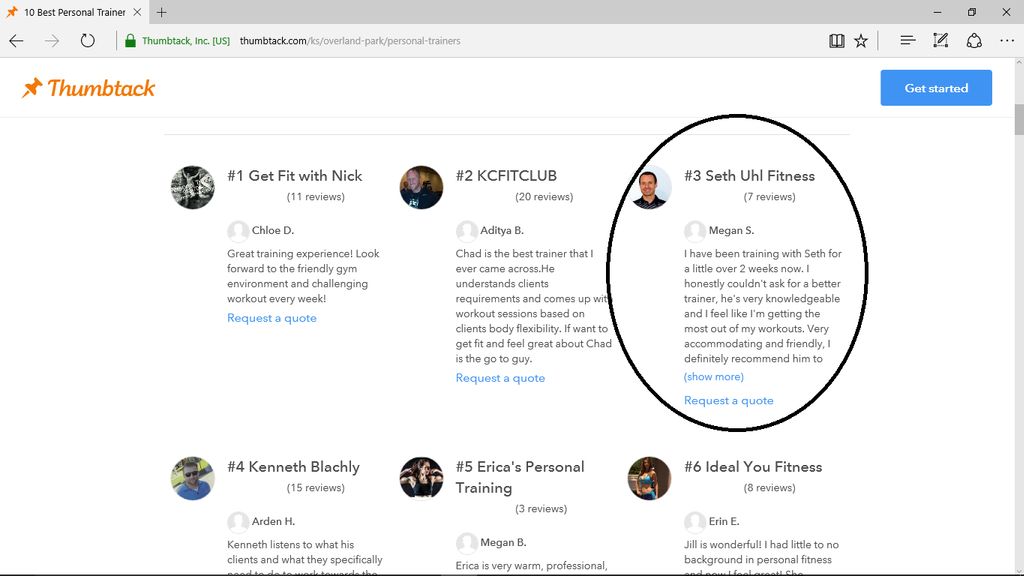Refresh the page with the reload icon
Screen dimensions: 1024x576
click(x=87, y=41)
